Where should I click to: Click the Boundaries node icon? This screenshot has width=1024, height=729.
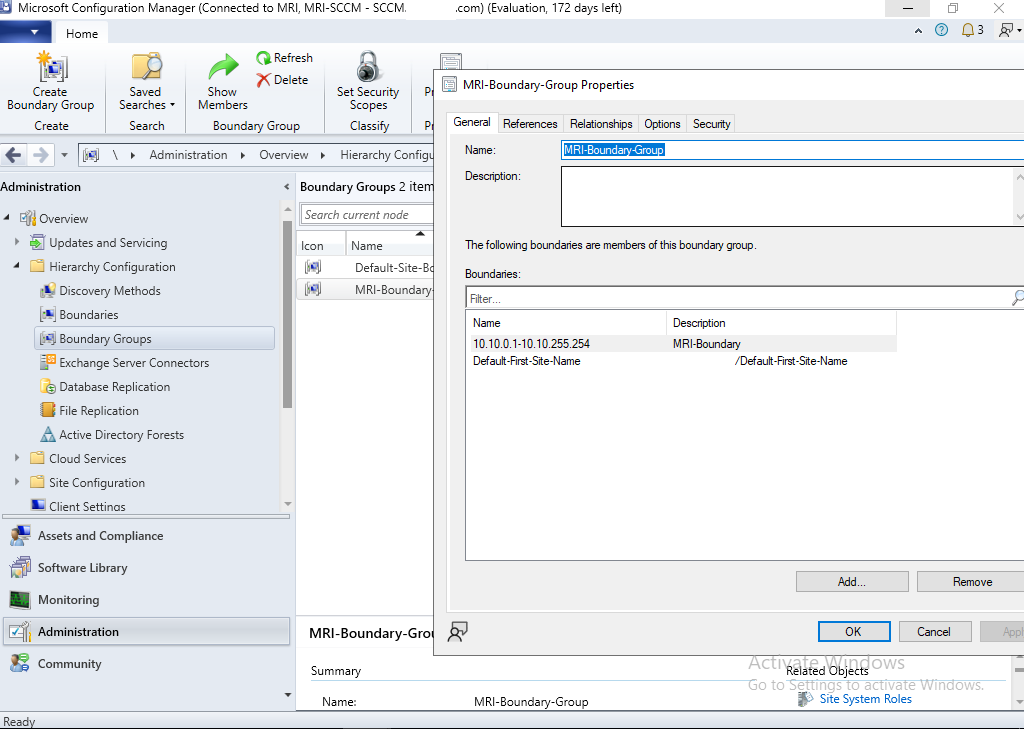[x=48, y=315]
